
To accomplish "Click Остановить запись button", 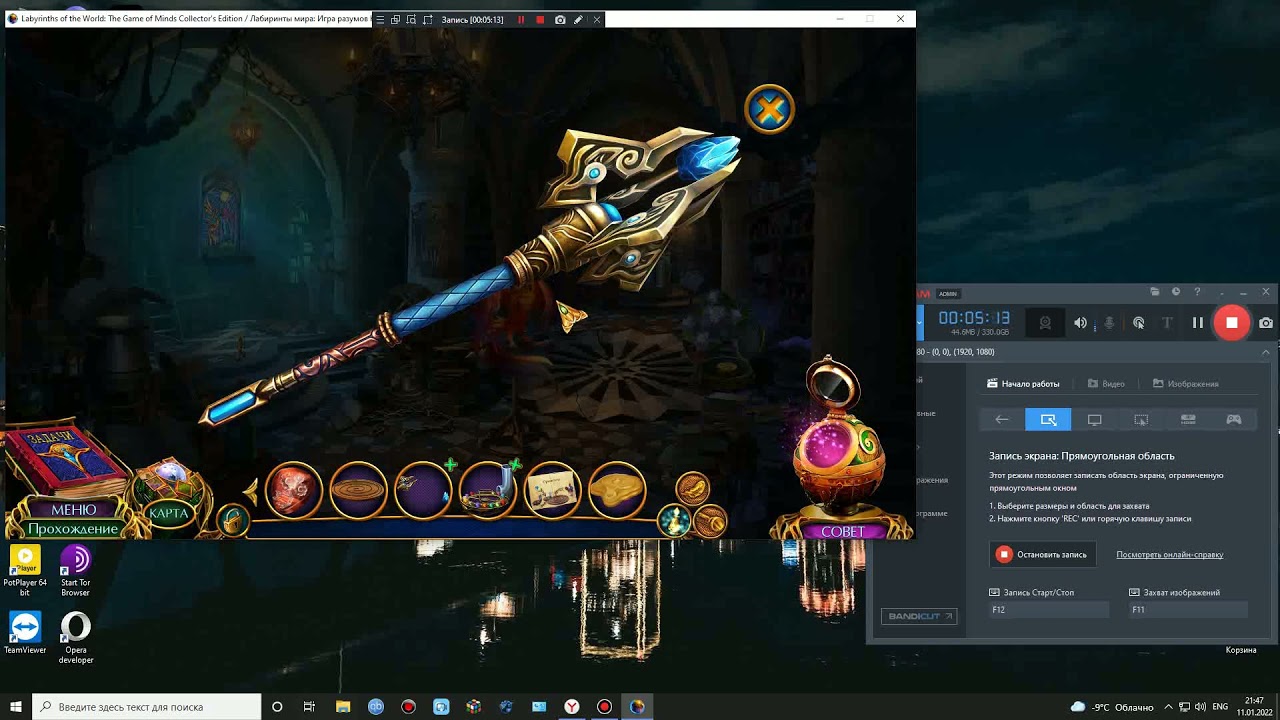I will tap(1043, 554).
